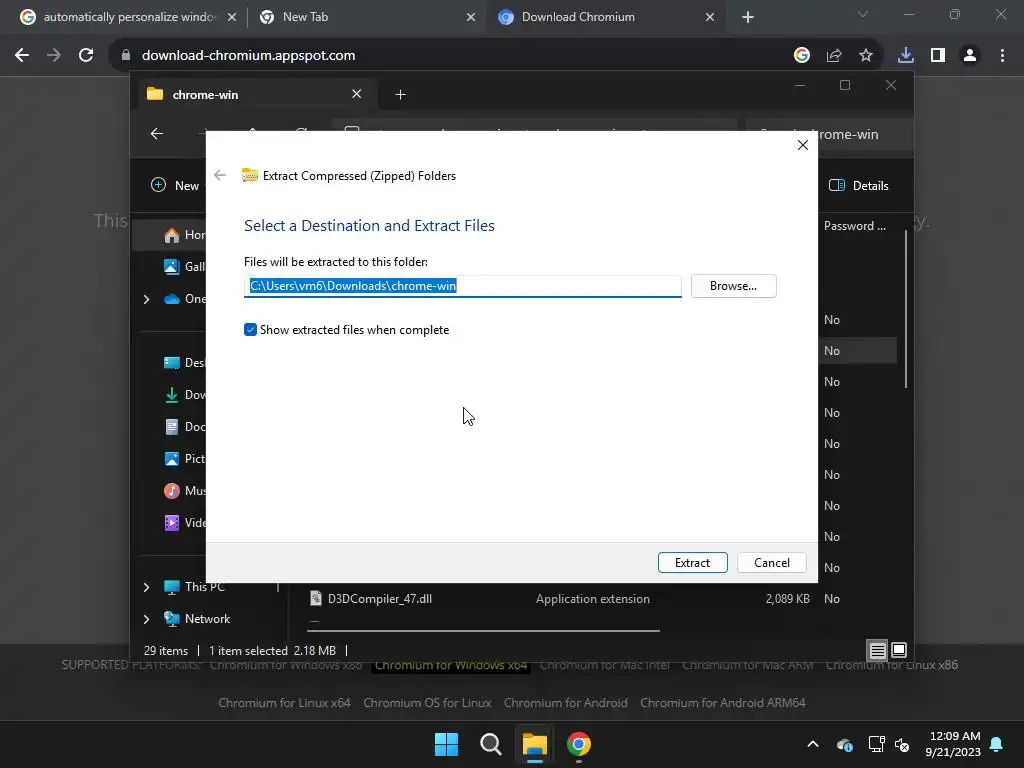Open the tab search chevron

(x=863, y=14)
